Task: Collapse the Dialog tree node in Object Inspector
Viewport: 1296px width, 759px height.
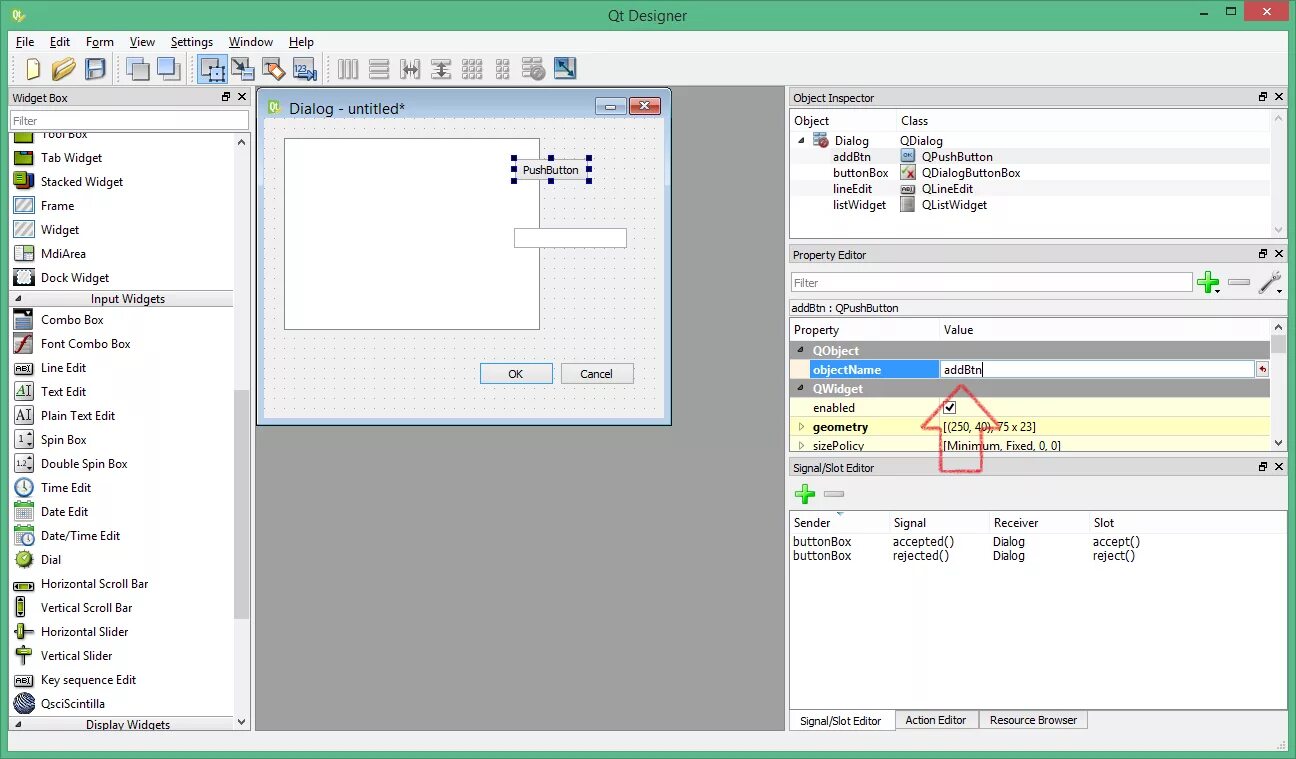Action: (801, 141)
